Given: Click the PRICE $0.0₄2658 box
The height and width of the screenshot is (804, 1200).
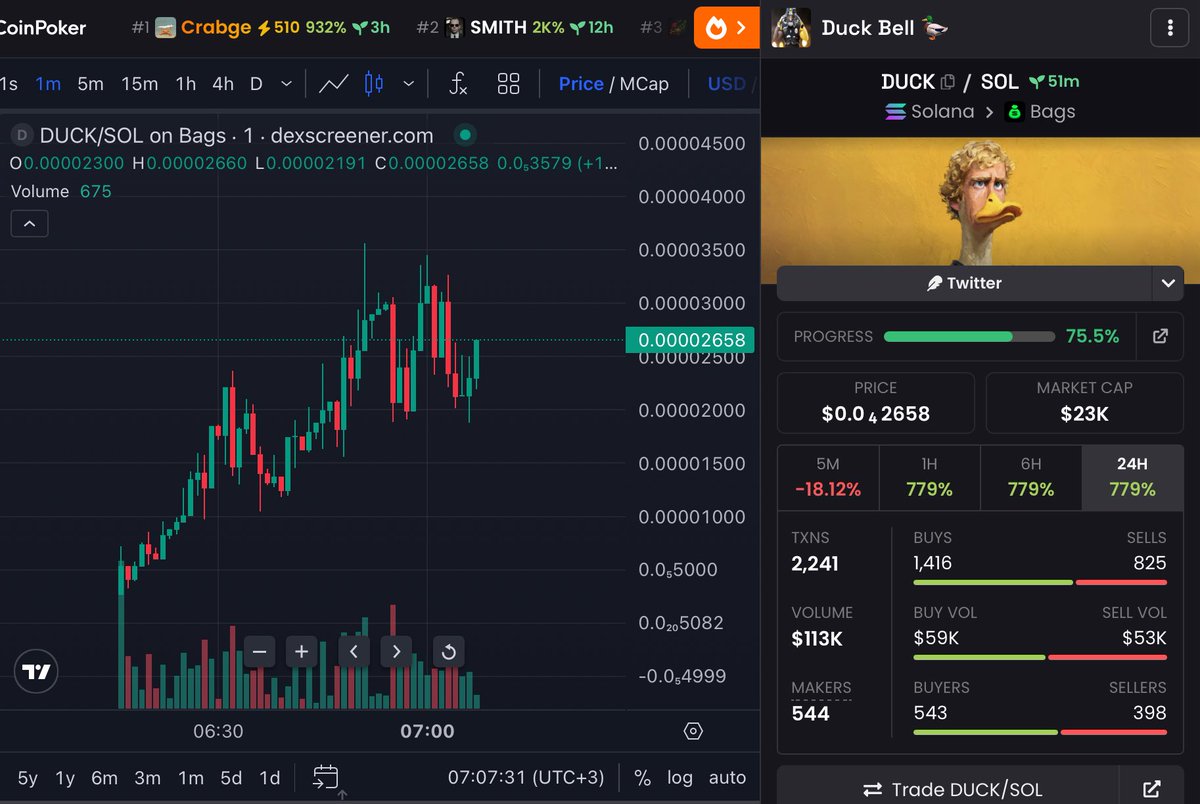Looking at the screenshot, I should coord(876,402).
